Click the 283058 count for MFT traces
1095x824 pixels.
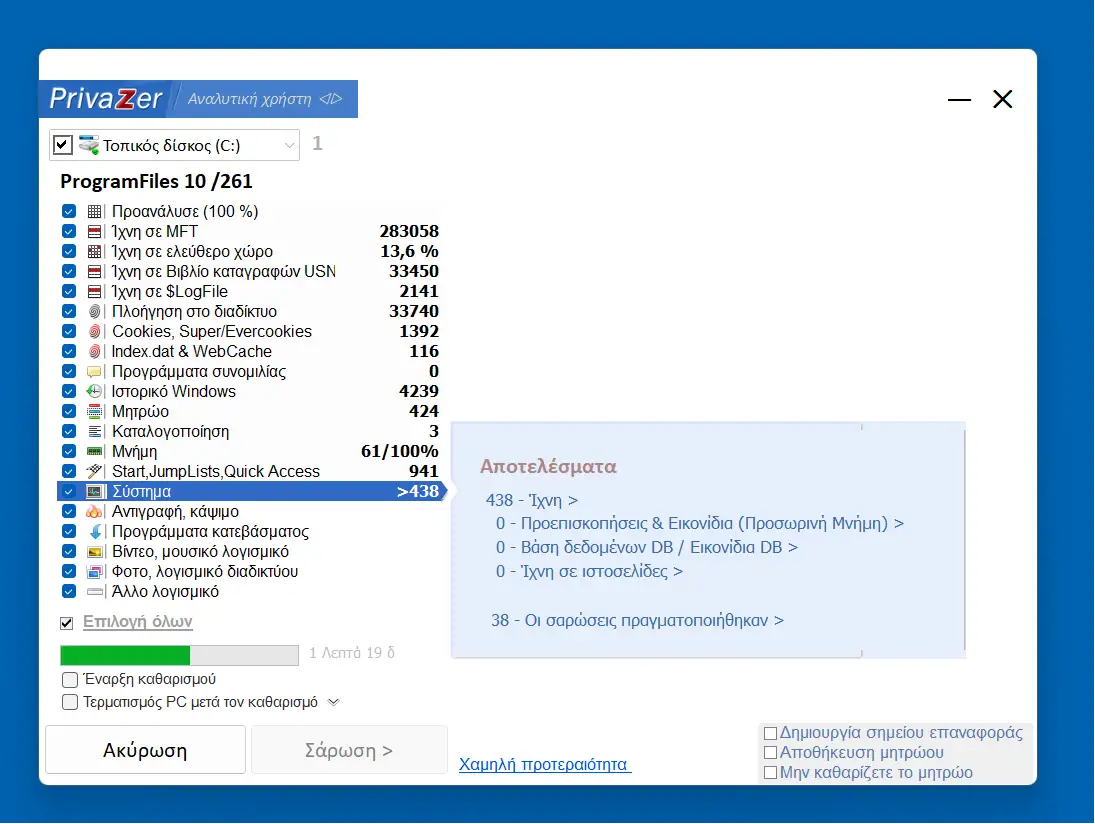[x=409, y=232]
